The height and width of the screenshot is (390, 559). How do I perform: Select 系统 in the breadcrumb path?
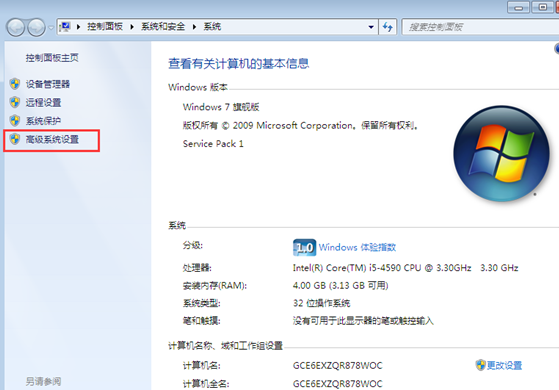tap(212, 26)
